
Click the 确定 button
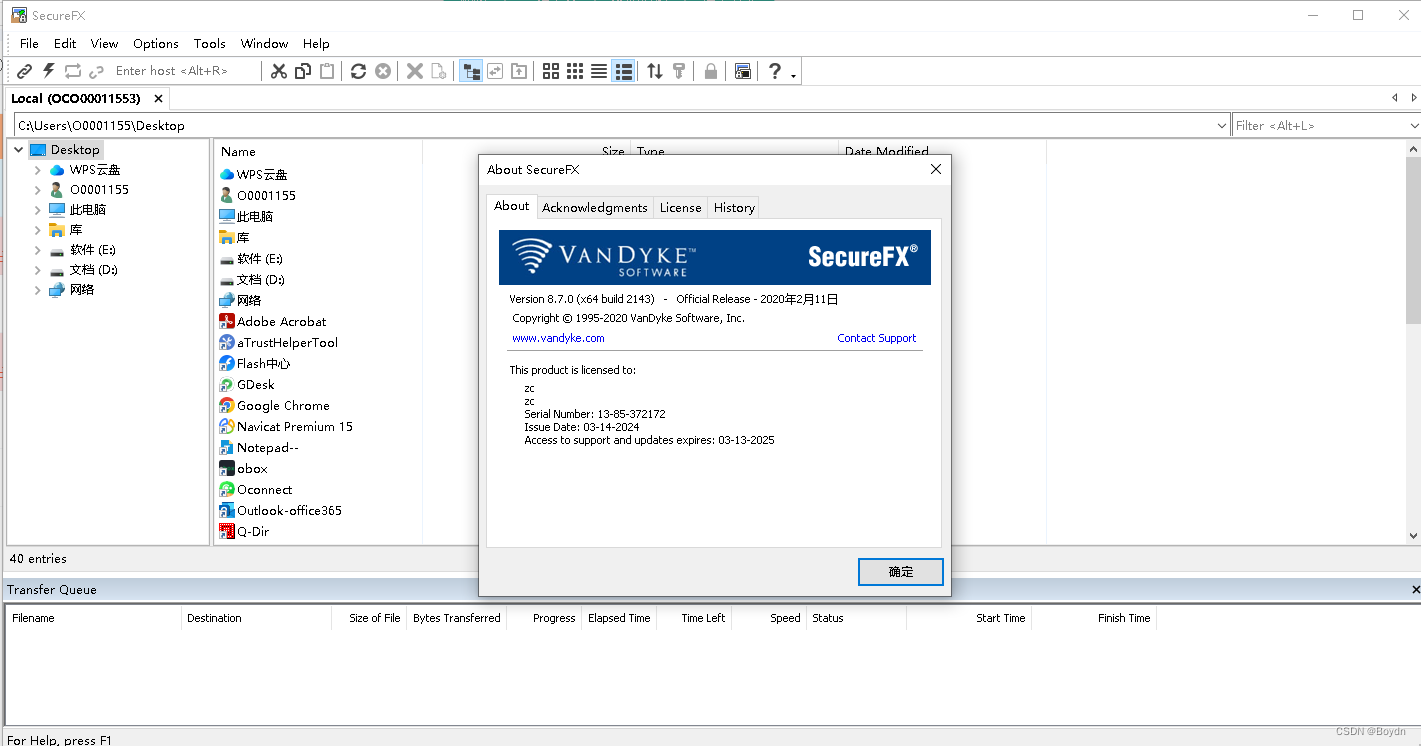coord(900,572)
